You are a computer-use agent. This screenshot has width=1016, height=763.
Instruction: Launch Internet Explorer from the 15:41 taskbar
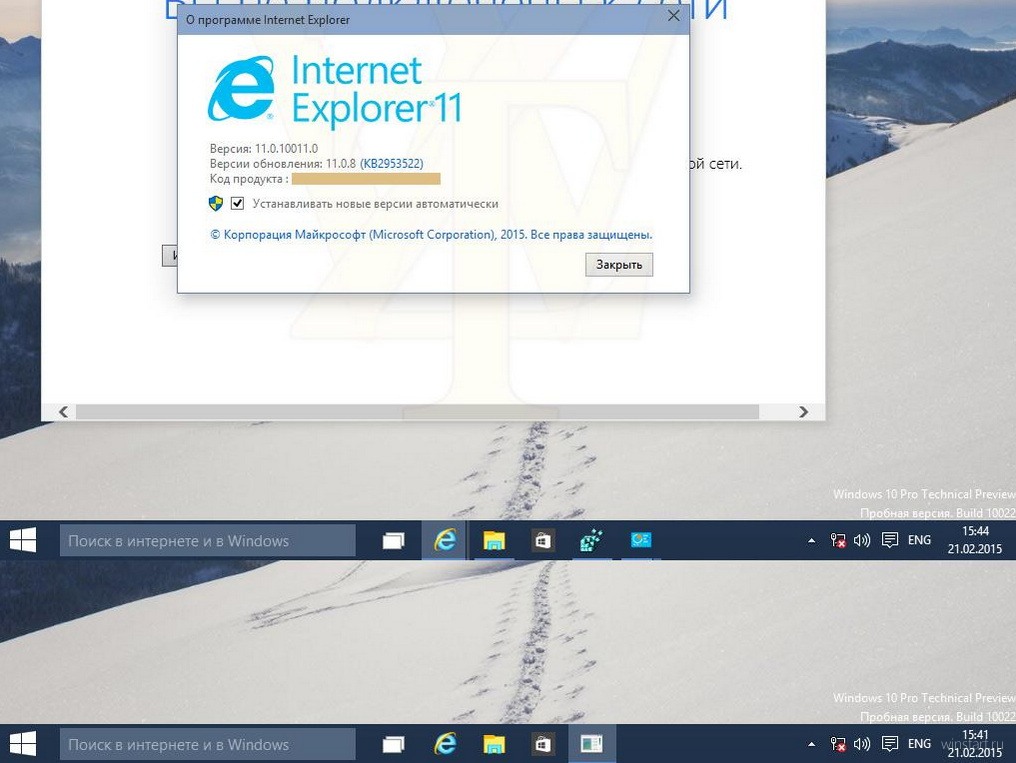[x=444, y=744]
